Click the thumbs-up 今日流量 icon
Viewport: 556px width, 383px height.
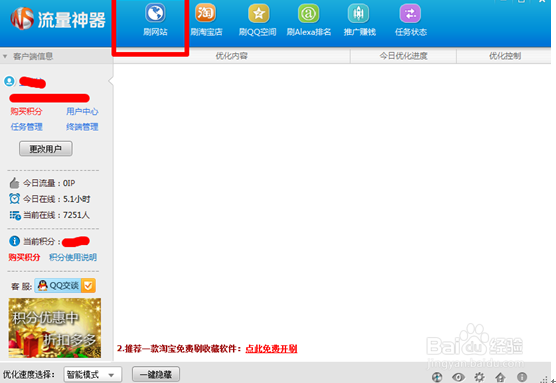pos(14,183)
